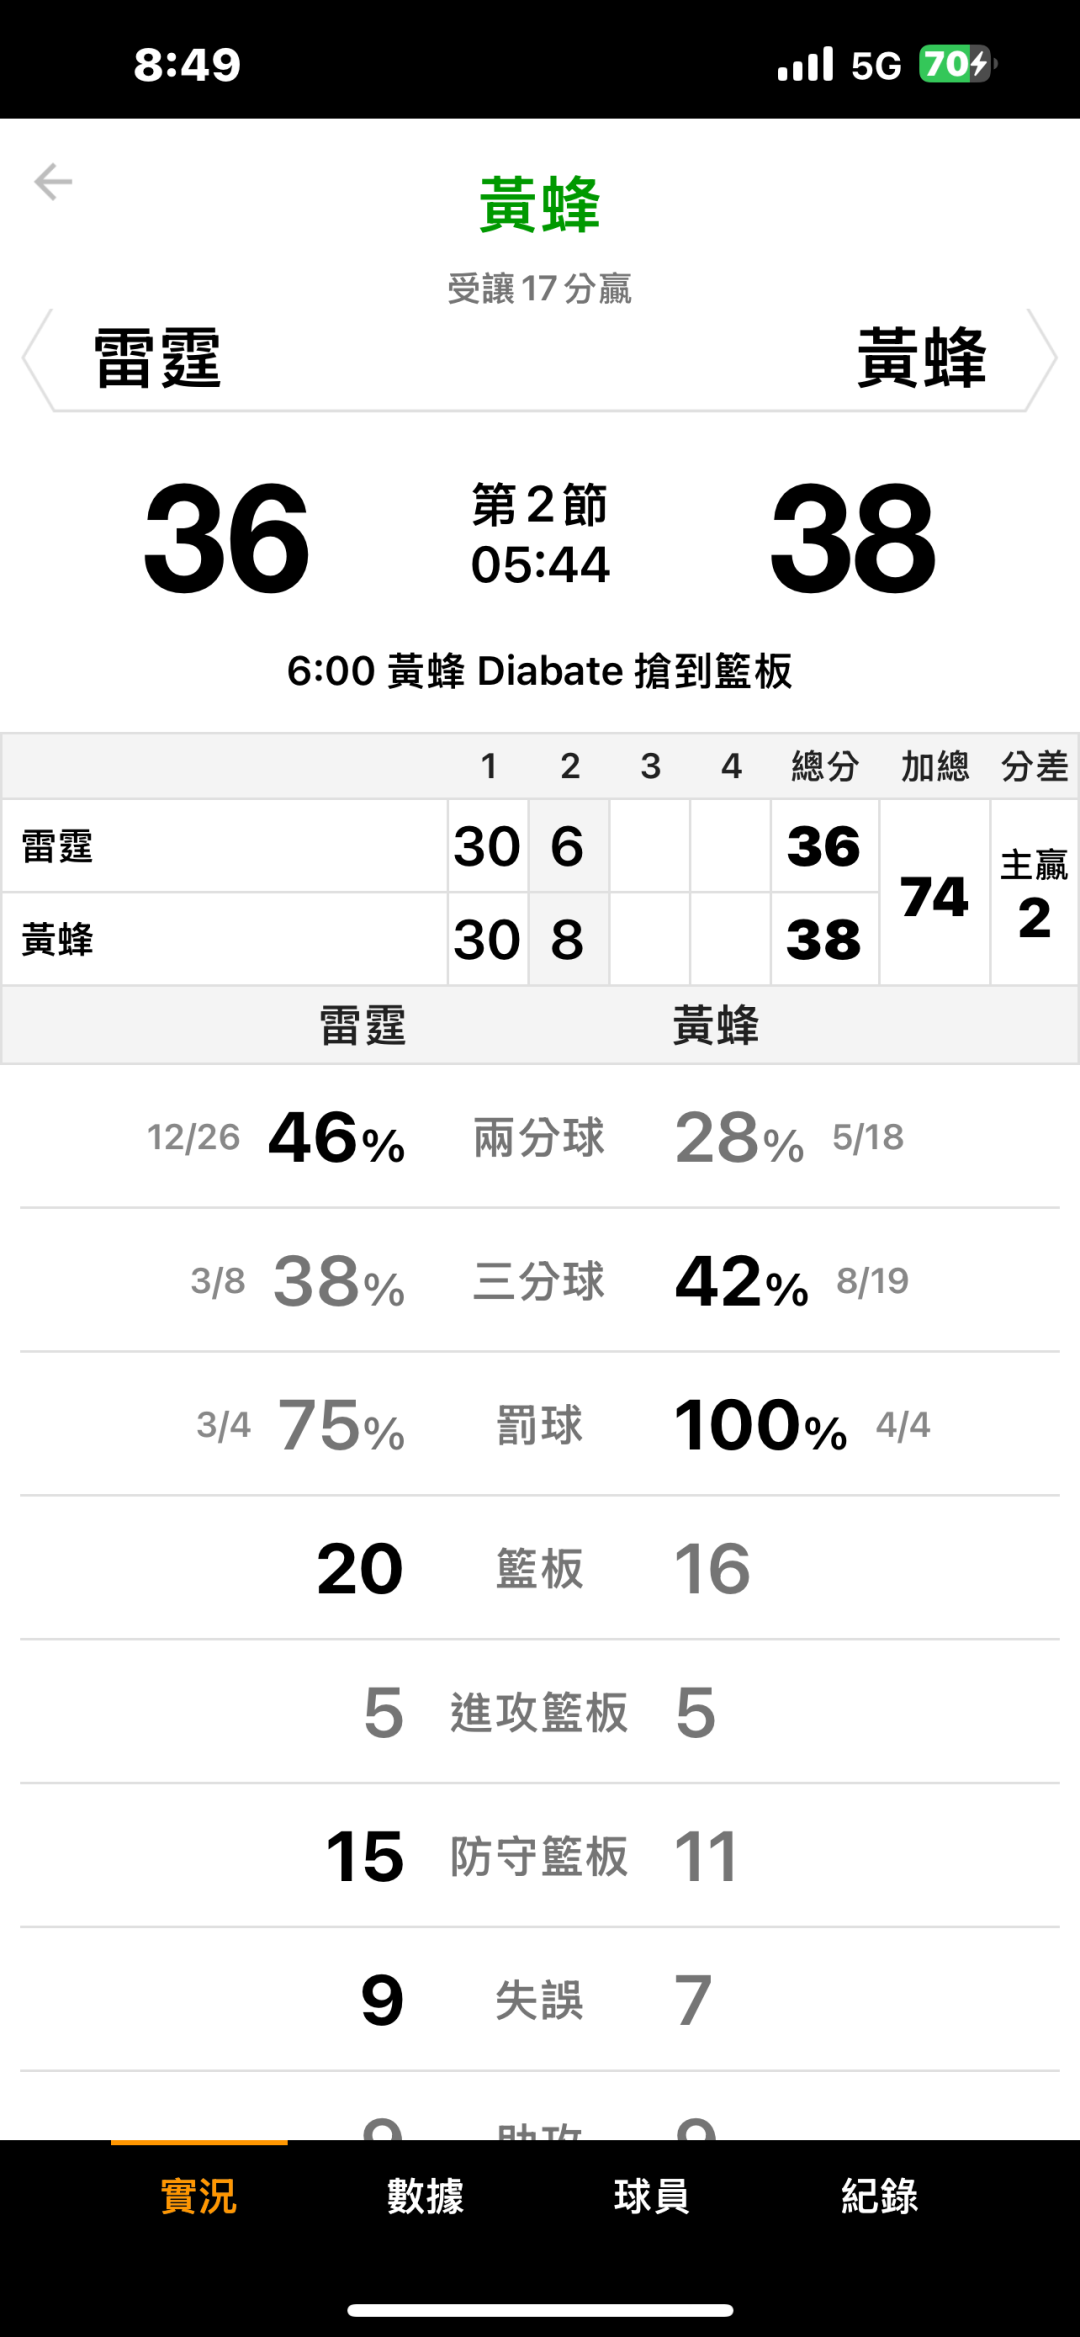
Task: Tap the home indicator bar
Action: (x=540, y=2310)
